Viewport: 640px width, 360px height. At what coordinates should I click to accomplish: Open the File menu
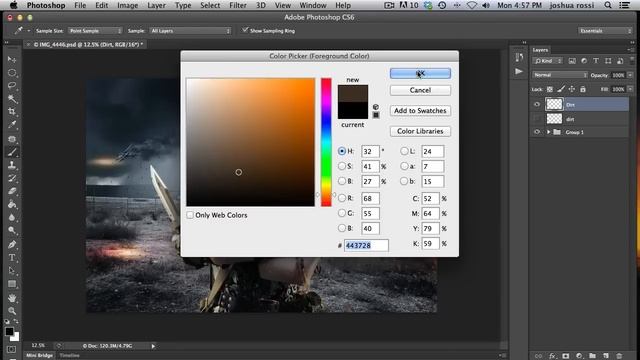pyautogui.click(x=80, y=5)
